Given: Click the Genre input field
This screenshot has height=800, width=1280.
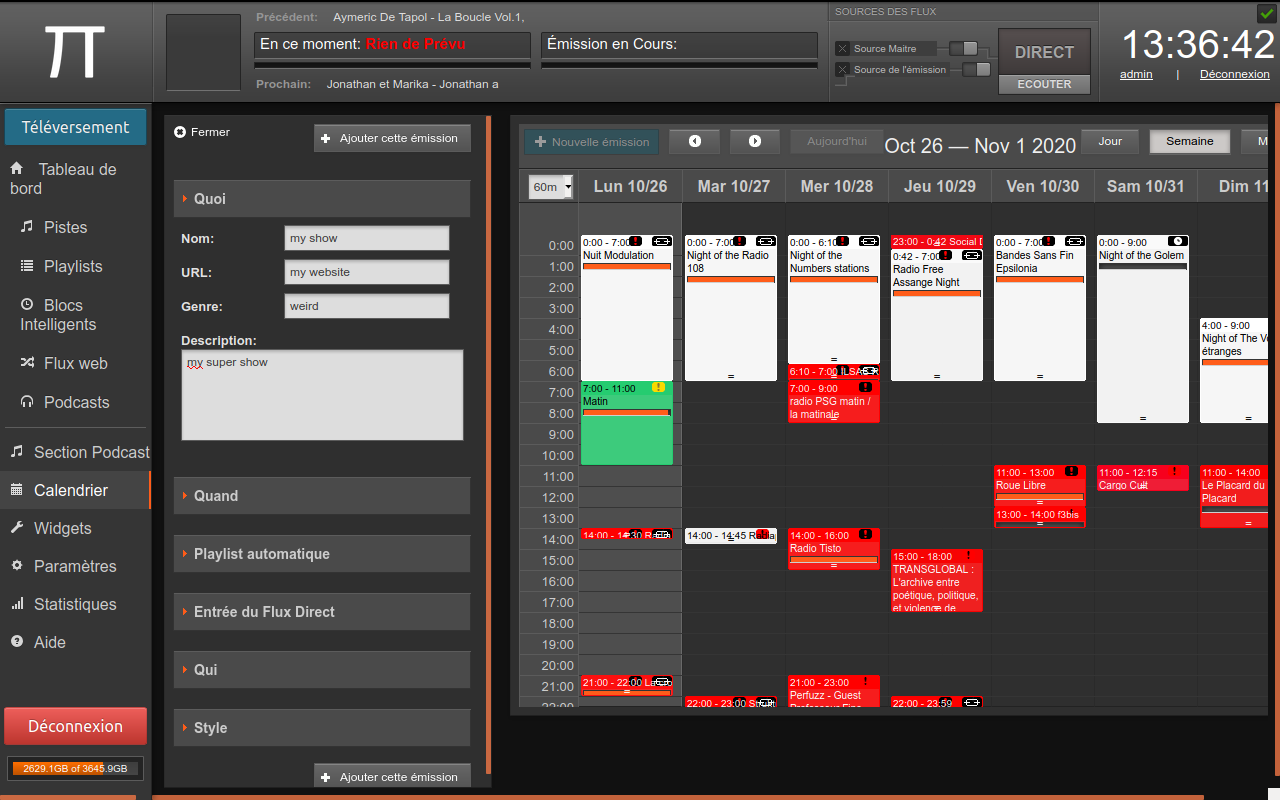Looking at the screenshot, I should coord(366,306).
